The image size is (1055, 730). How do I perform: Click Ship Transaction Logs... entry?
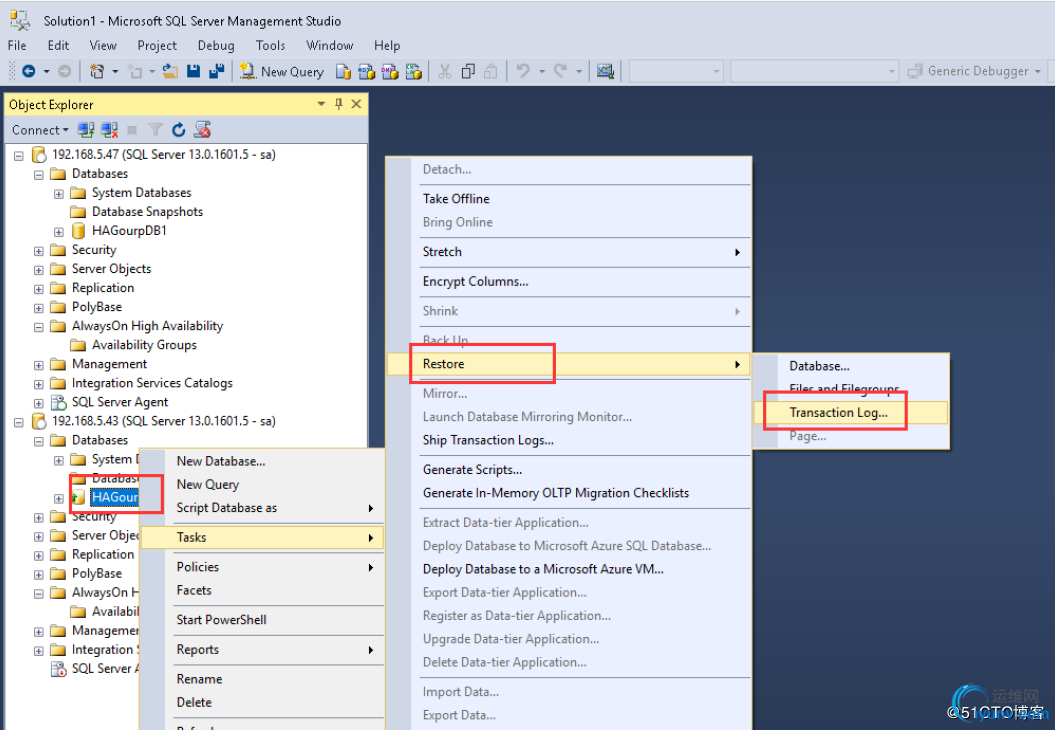click(567, 440)
